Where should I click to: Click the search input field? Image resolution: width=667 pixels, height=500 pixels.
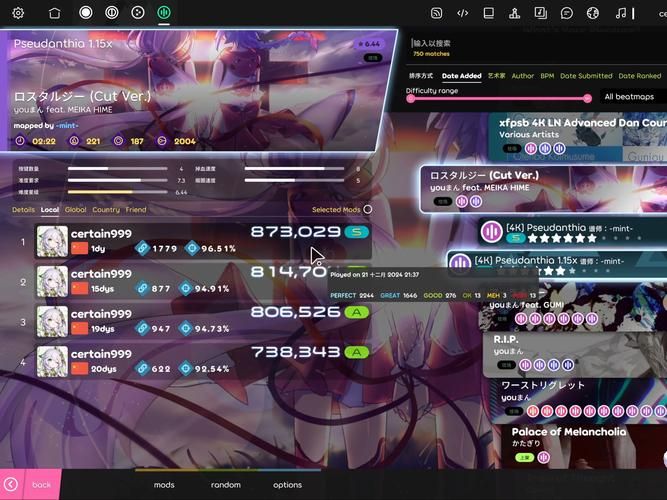tap(538, 43)
